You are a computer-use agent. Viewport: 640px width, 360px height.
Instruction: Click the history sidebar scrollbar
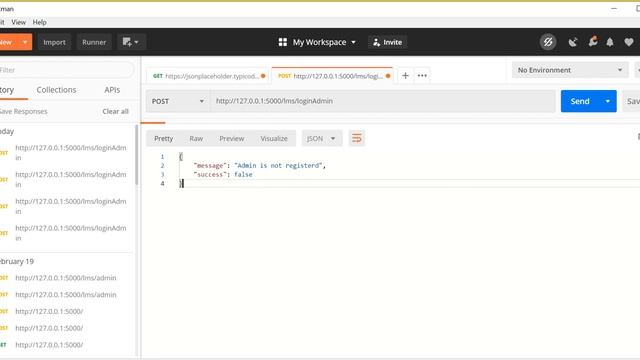tap(136, 155)
